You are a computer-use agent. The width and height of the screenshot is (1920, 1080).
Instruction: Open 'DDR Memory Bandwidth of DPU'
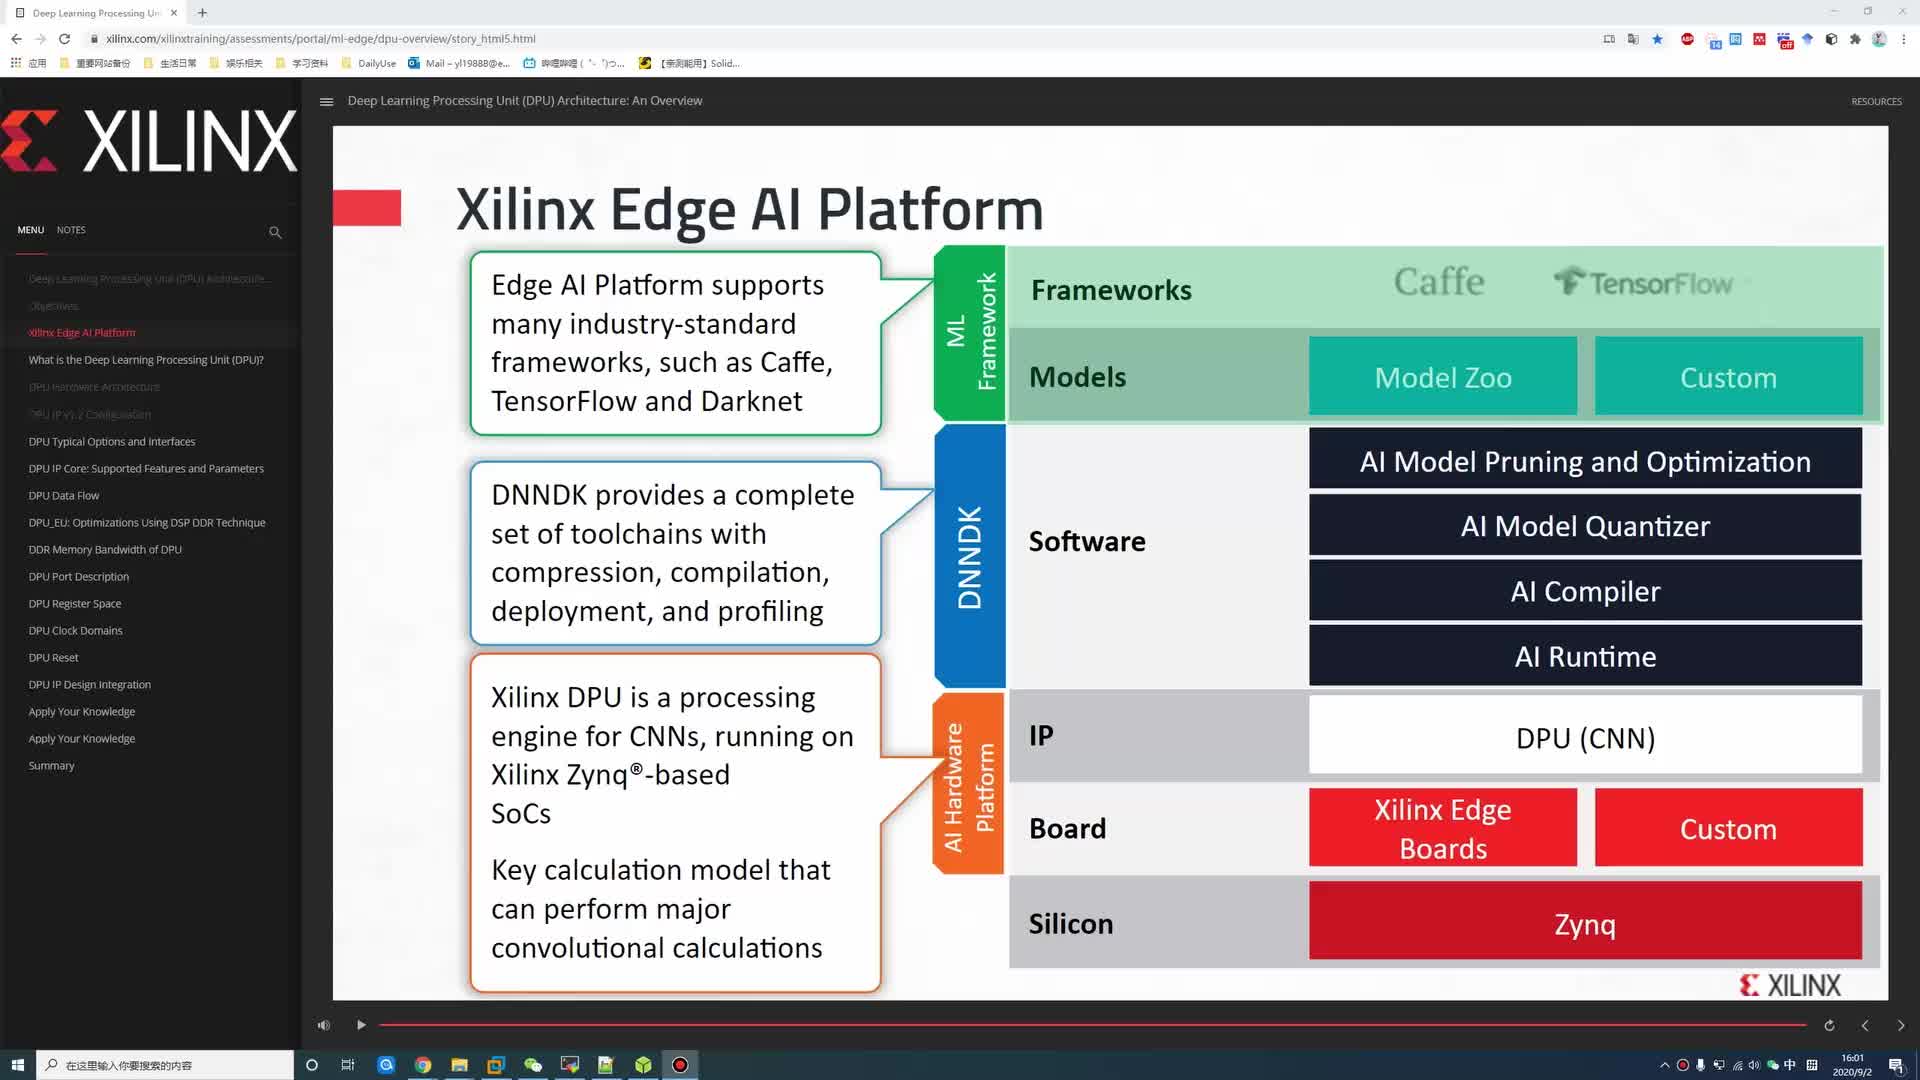[105, 550]
